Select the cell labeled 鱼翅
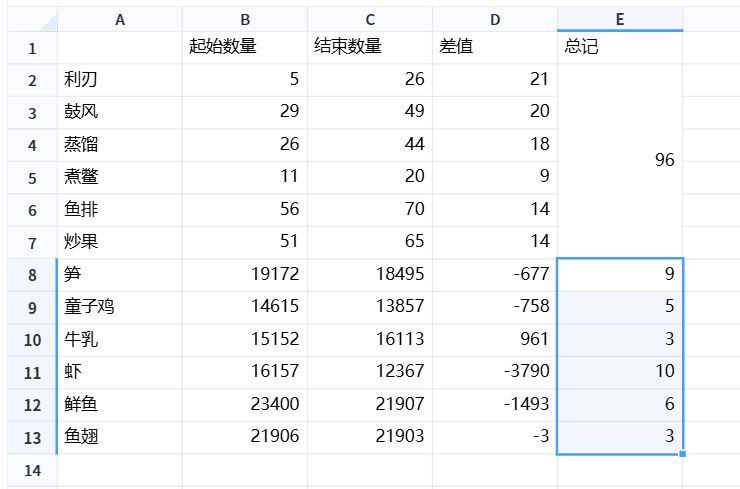The width and height of the screenshot is (740, 489). tap(120, 438)
